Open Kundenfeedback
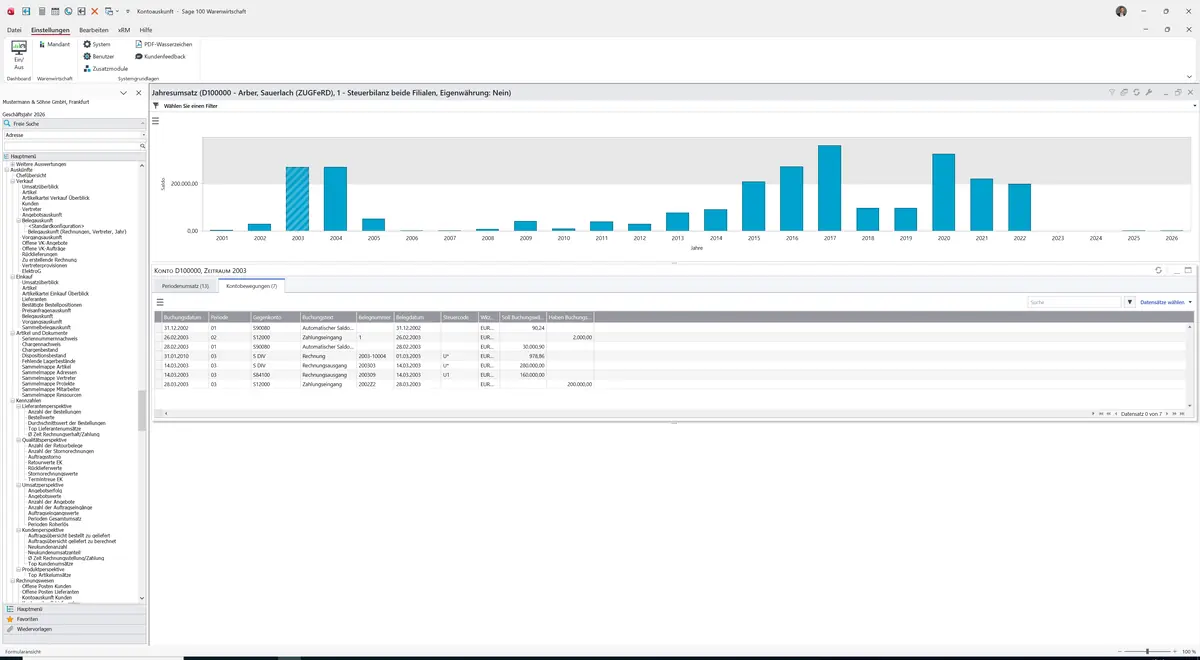 [159, 57]
